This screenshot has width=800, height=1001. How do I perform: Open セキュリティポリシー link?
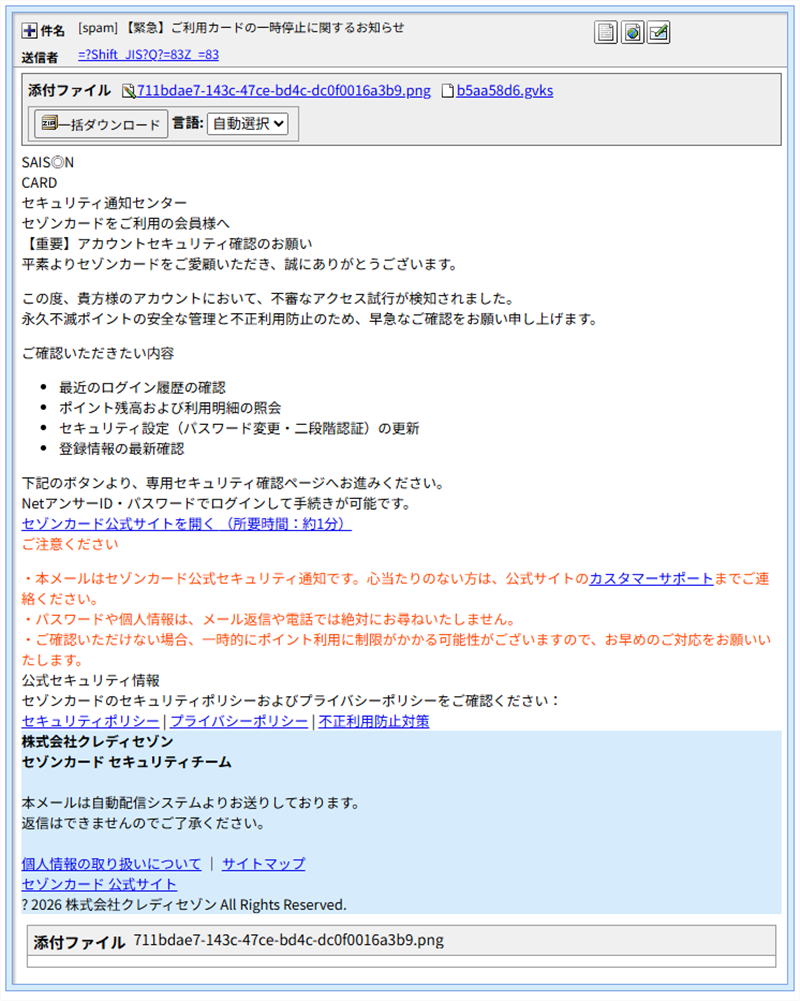[90, 721]
